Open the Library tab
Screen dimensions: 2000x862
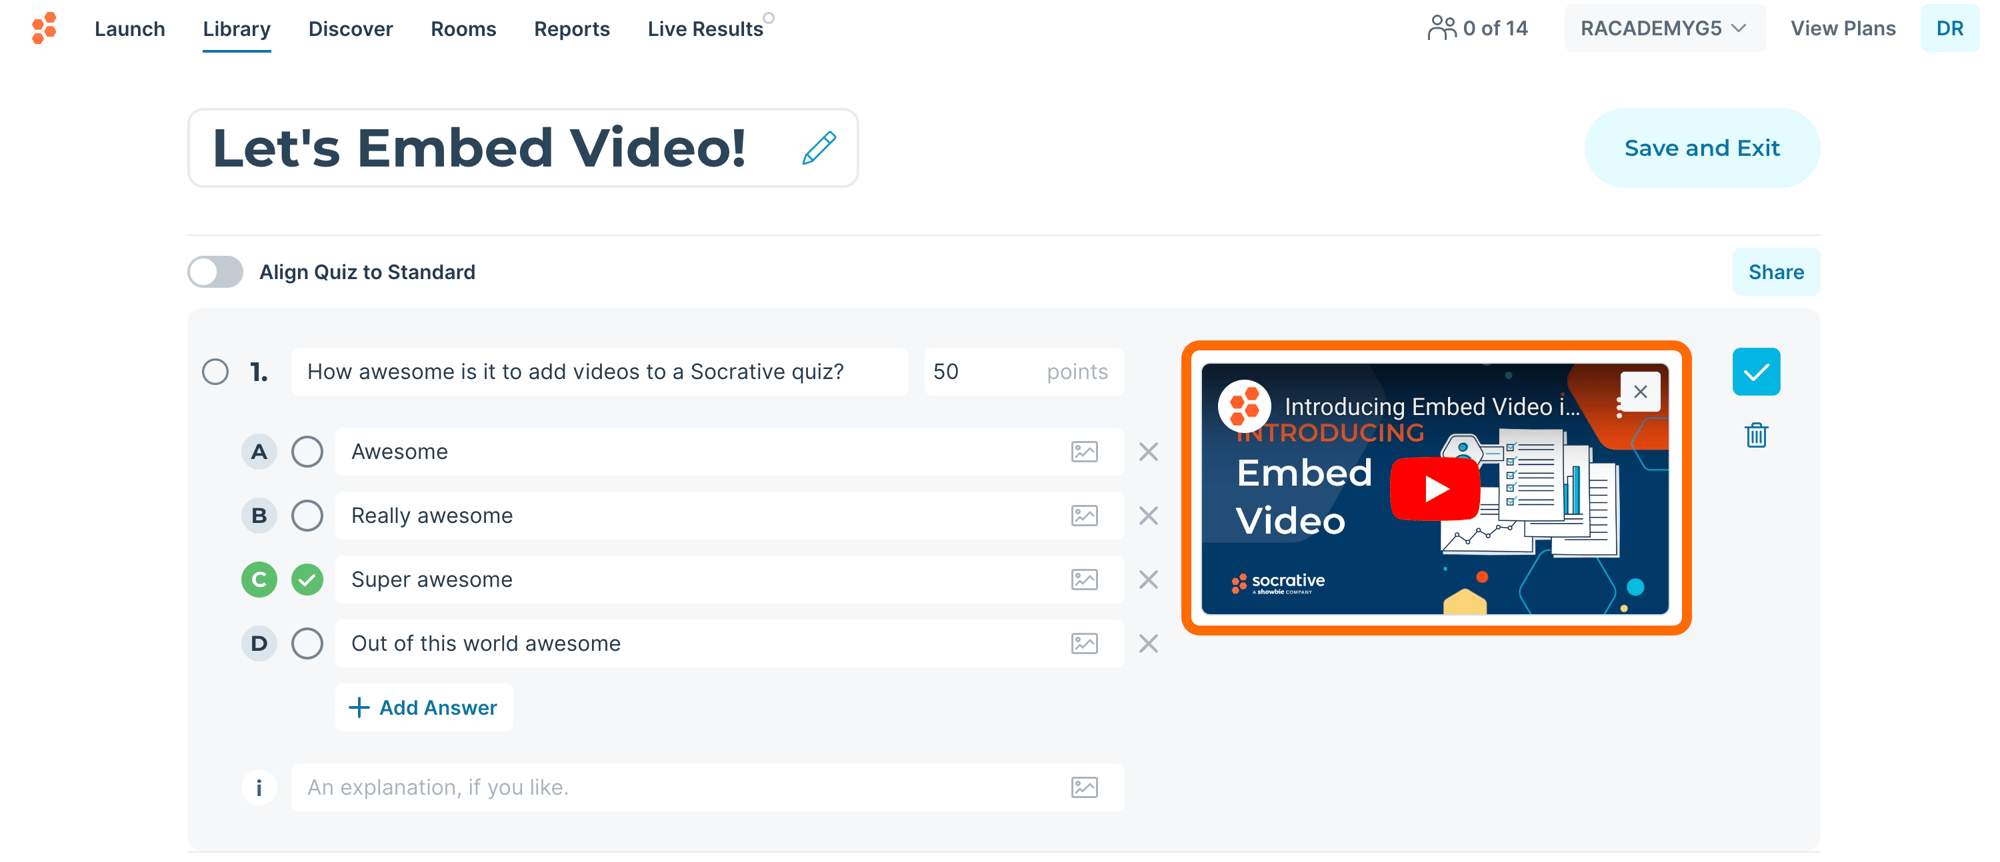tap(236, 29)
